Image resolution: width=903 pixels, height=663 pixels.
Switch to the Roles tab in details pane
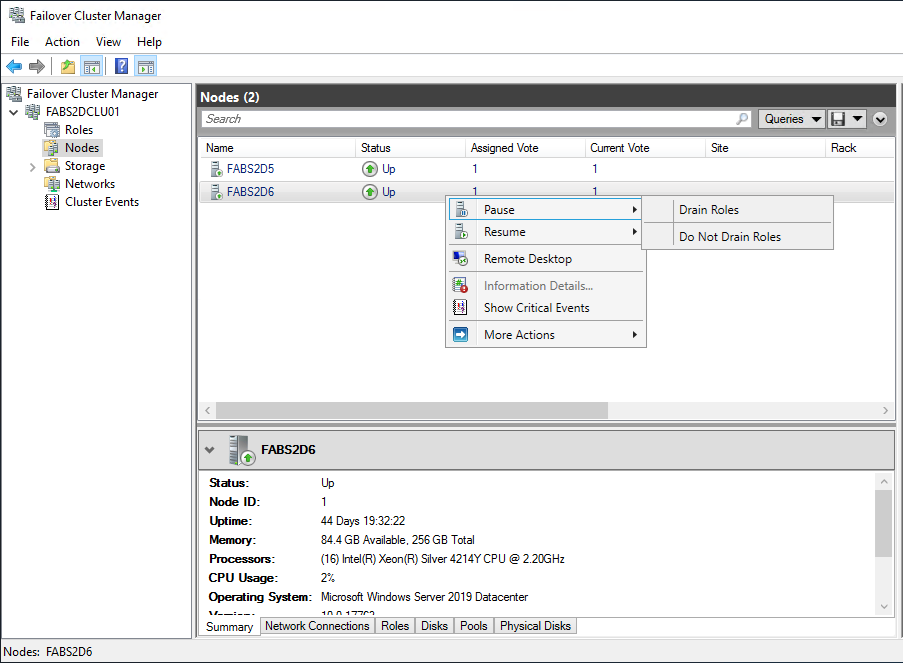point(395,626)
